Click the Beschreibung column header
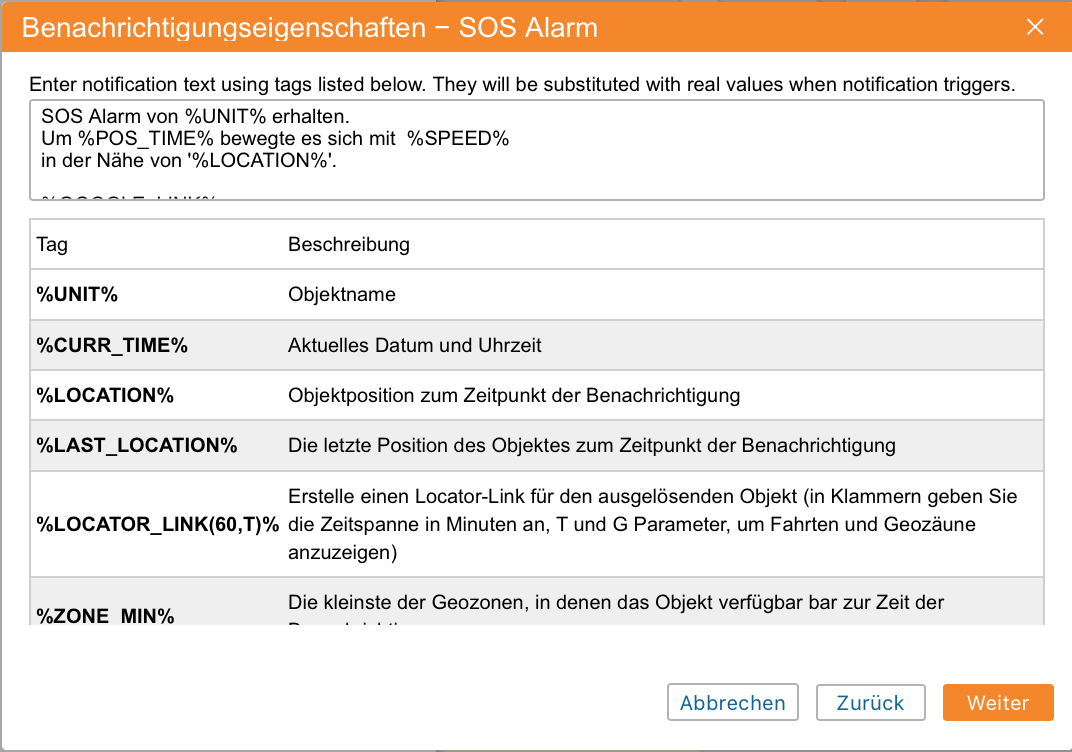This screenshot has height=752, width=1072. [348, 244]
